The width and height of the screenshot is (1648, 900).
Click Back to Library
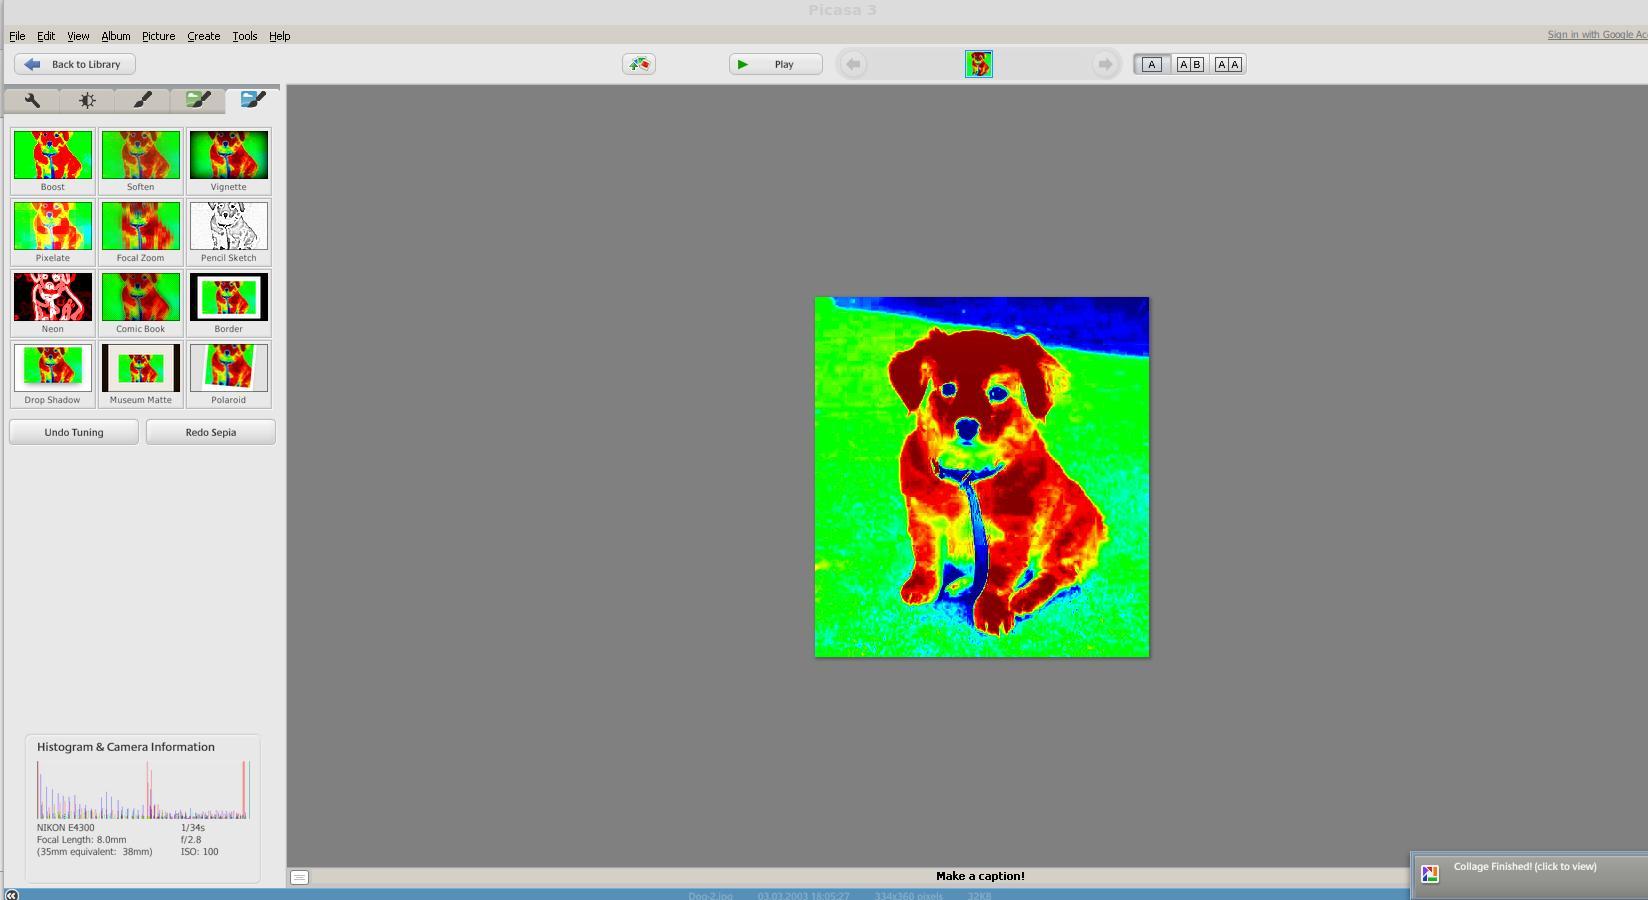click(x=74, y=63)
